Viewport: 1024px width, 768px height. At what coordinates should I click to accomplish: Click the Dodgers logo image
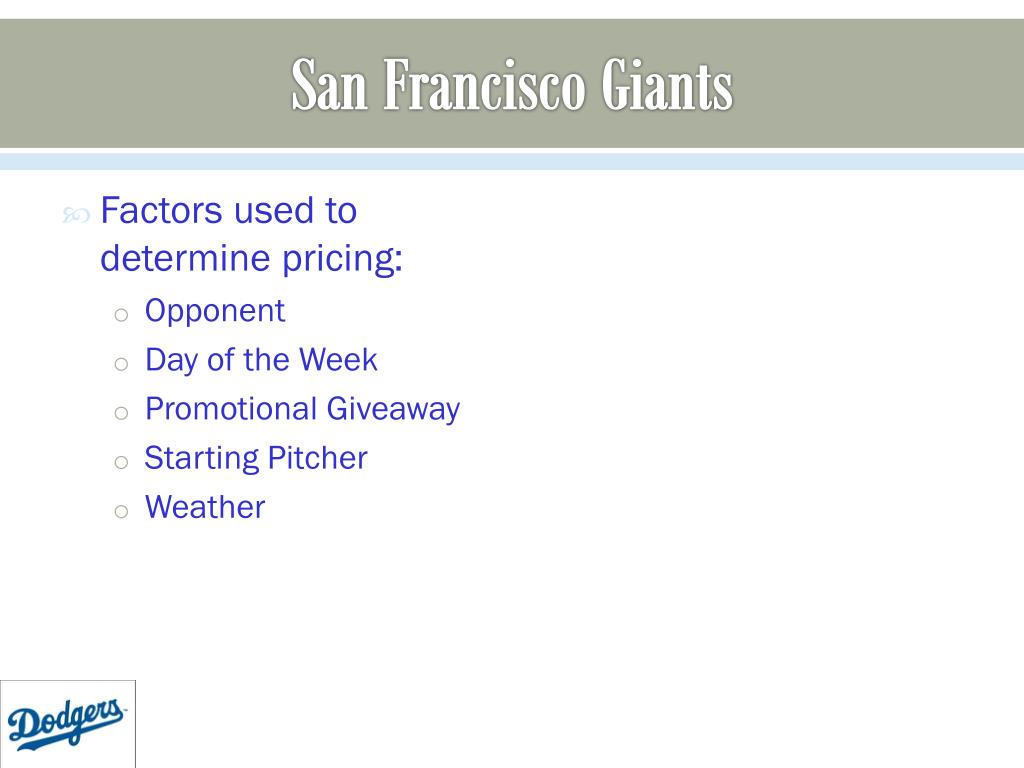click(68, 724)
